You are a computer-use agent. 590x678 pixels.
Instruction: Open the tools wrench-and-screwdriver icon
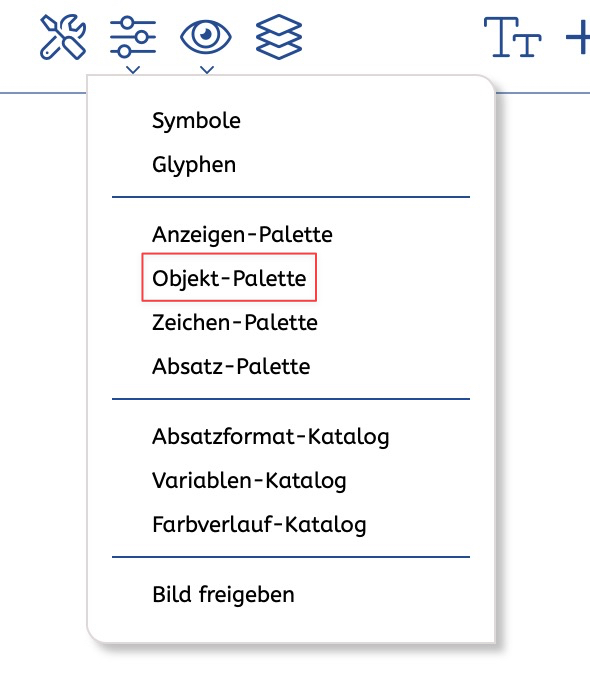pyautogui.click(x=63, y=37)
